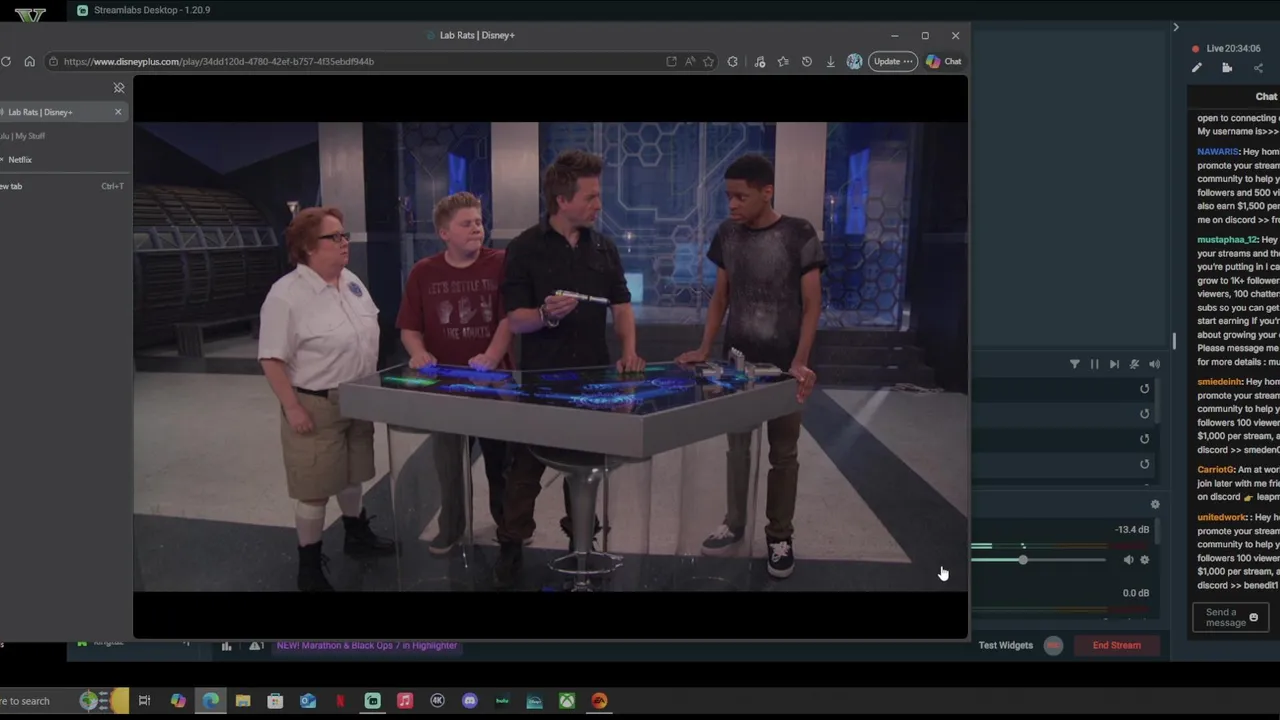Screen dimensions: 1280x720
Task: Open read aloud icon in address bar
Action: 690,61
